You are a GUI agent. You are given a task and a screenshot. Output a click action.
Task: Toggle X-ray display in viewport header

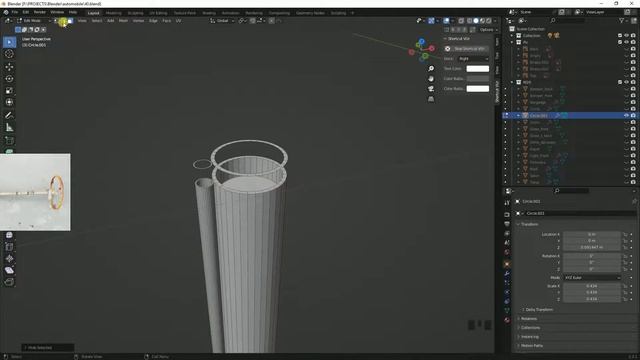point(461,20)
